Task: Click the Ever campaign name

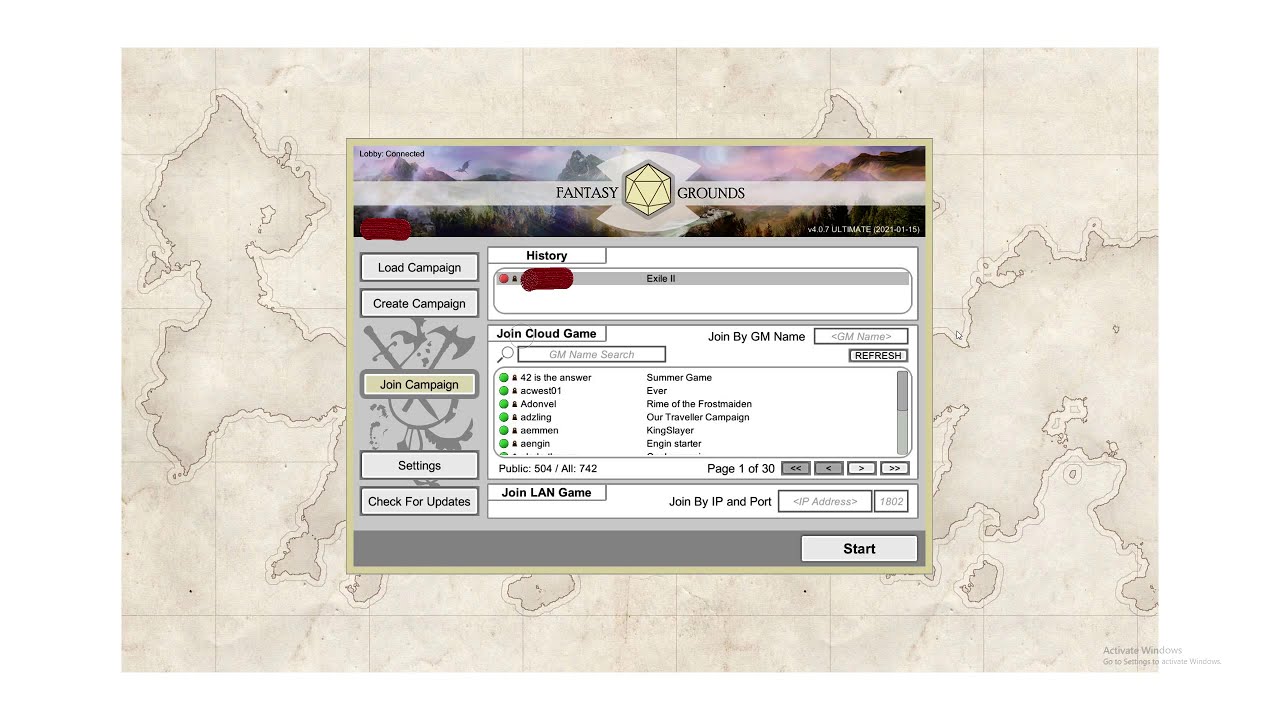Action: tap(656, 391)
